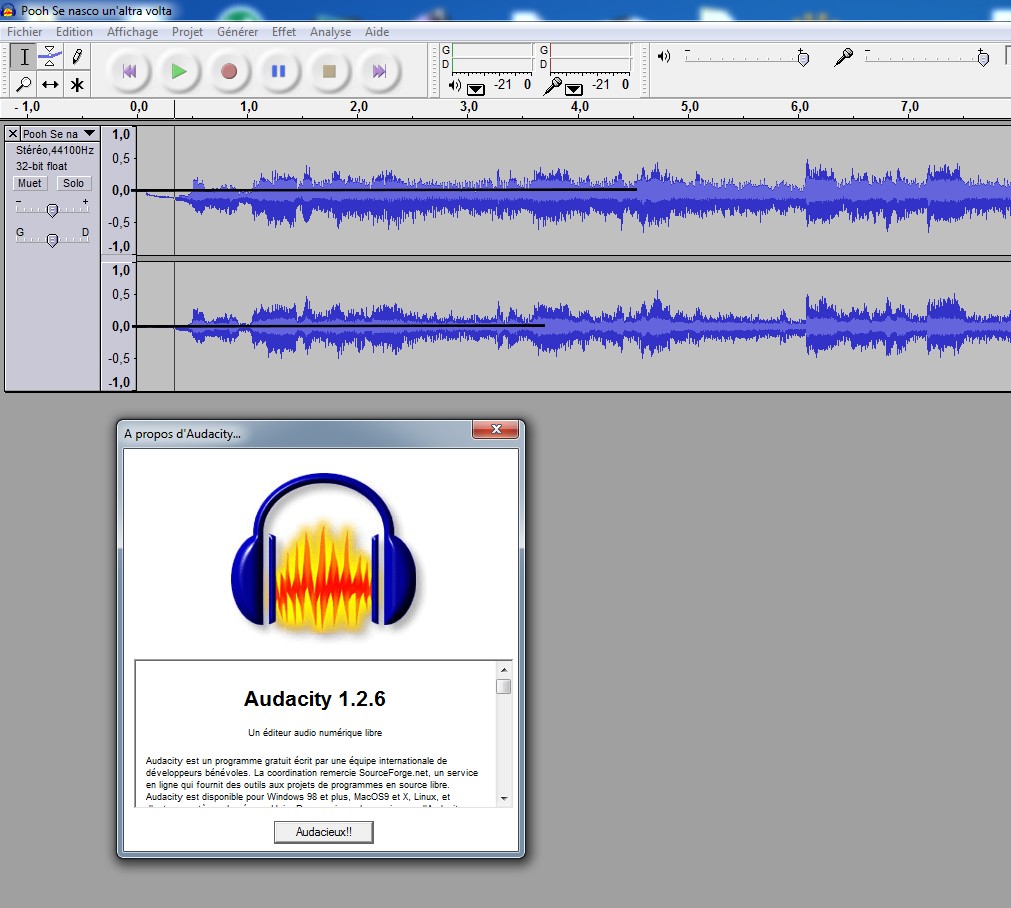Screen dimensions: 1011x908
Task: Select the Multi-tool asterisk icon
Action: (76, 84)
